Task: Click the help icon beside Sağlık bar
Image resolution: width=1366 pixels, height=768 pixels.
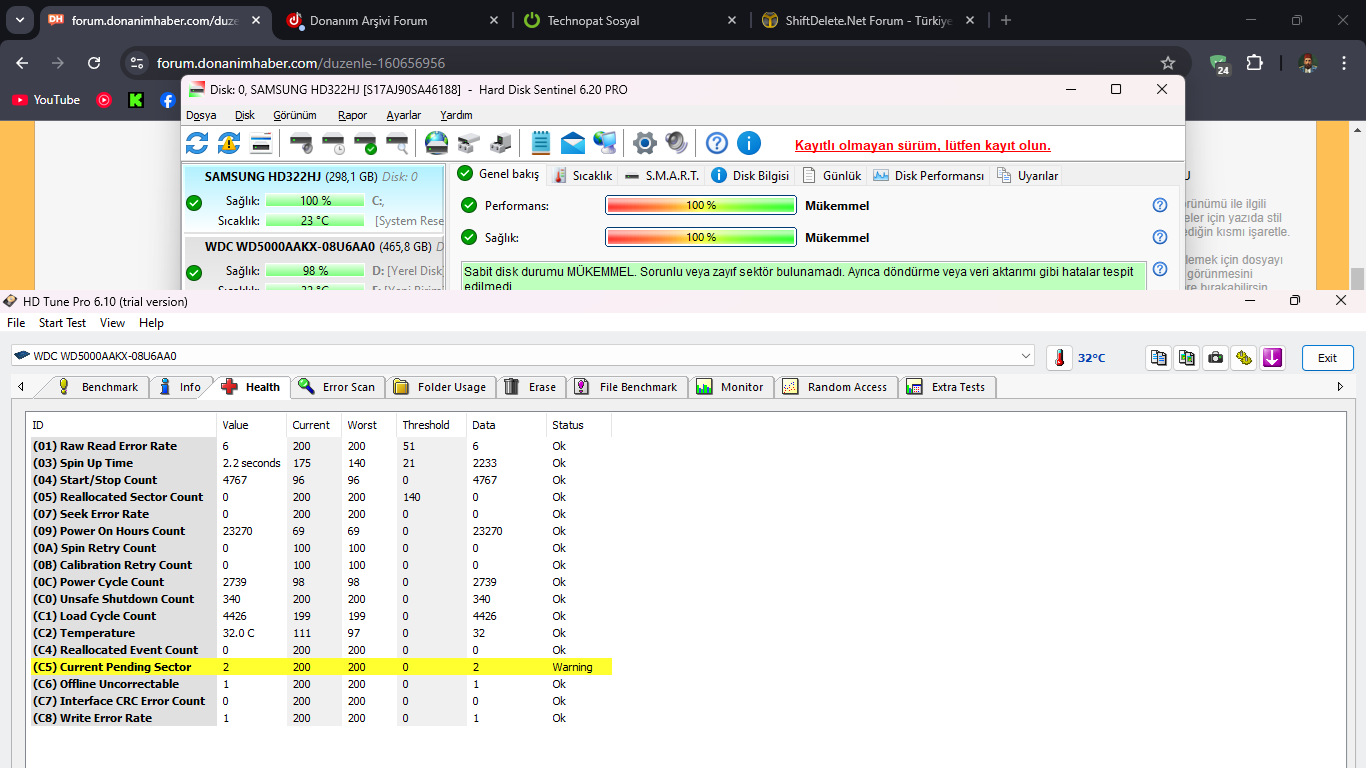Action: pos(1160,237)
